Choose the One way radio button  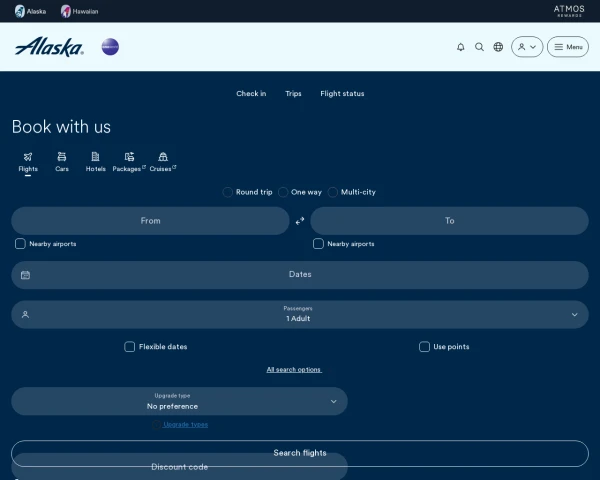(x=283, y=192)
